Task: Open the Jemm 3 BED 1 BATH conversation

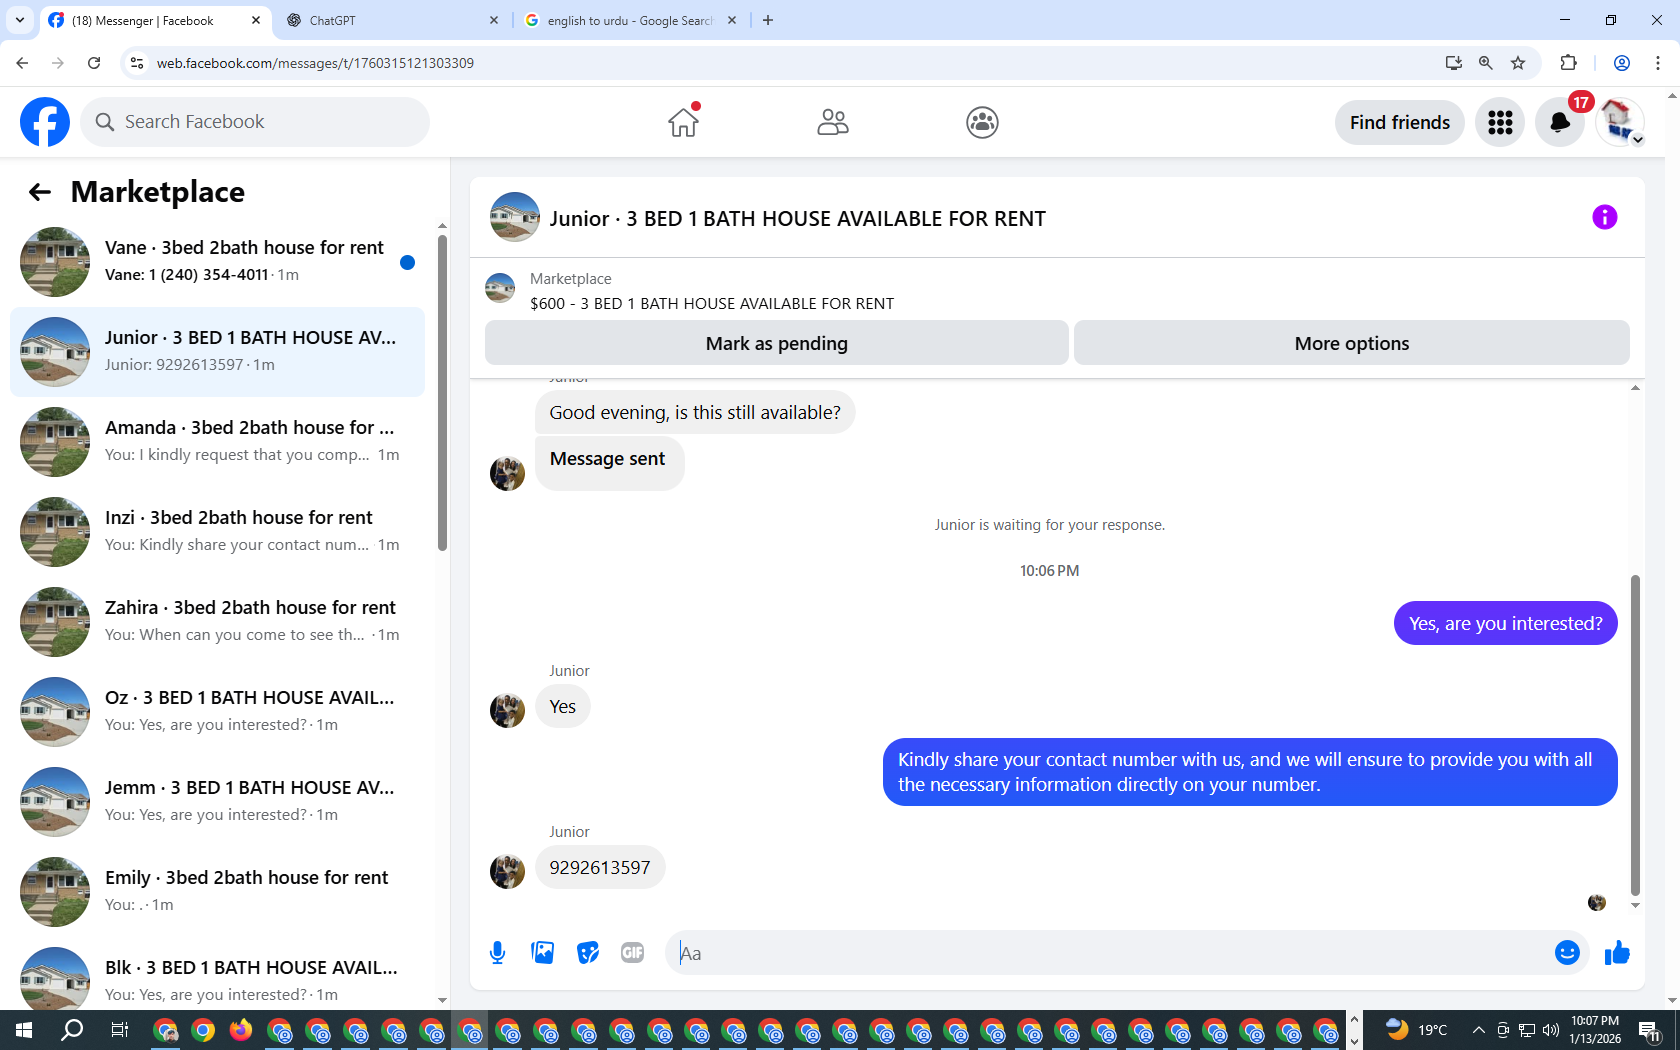Action: (x=217, y=802)
